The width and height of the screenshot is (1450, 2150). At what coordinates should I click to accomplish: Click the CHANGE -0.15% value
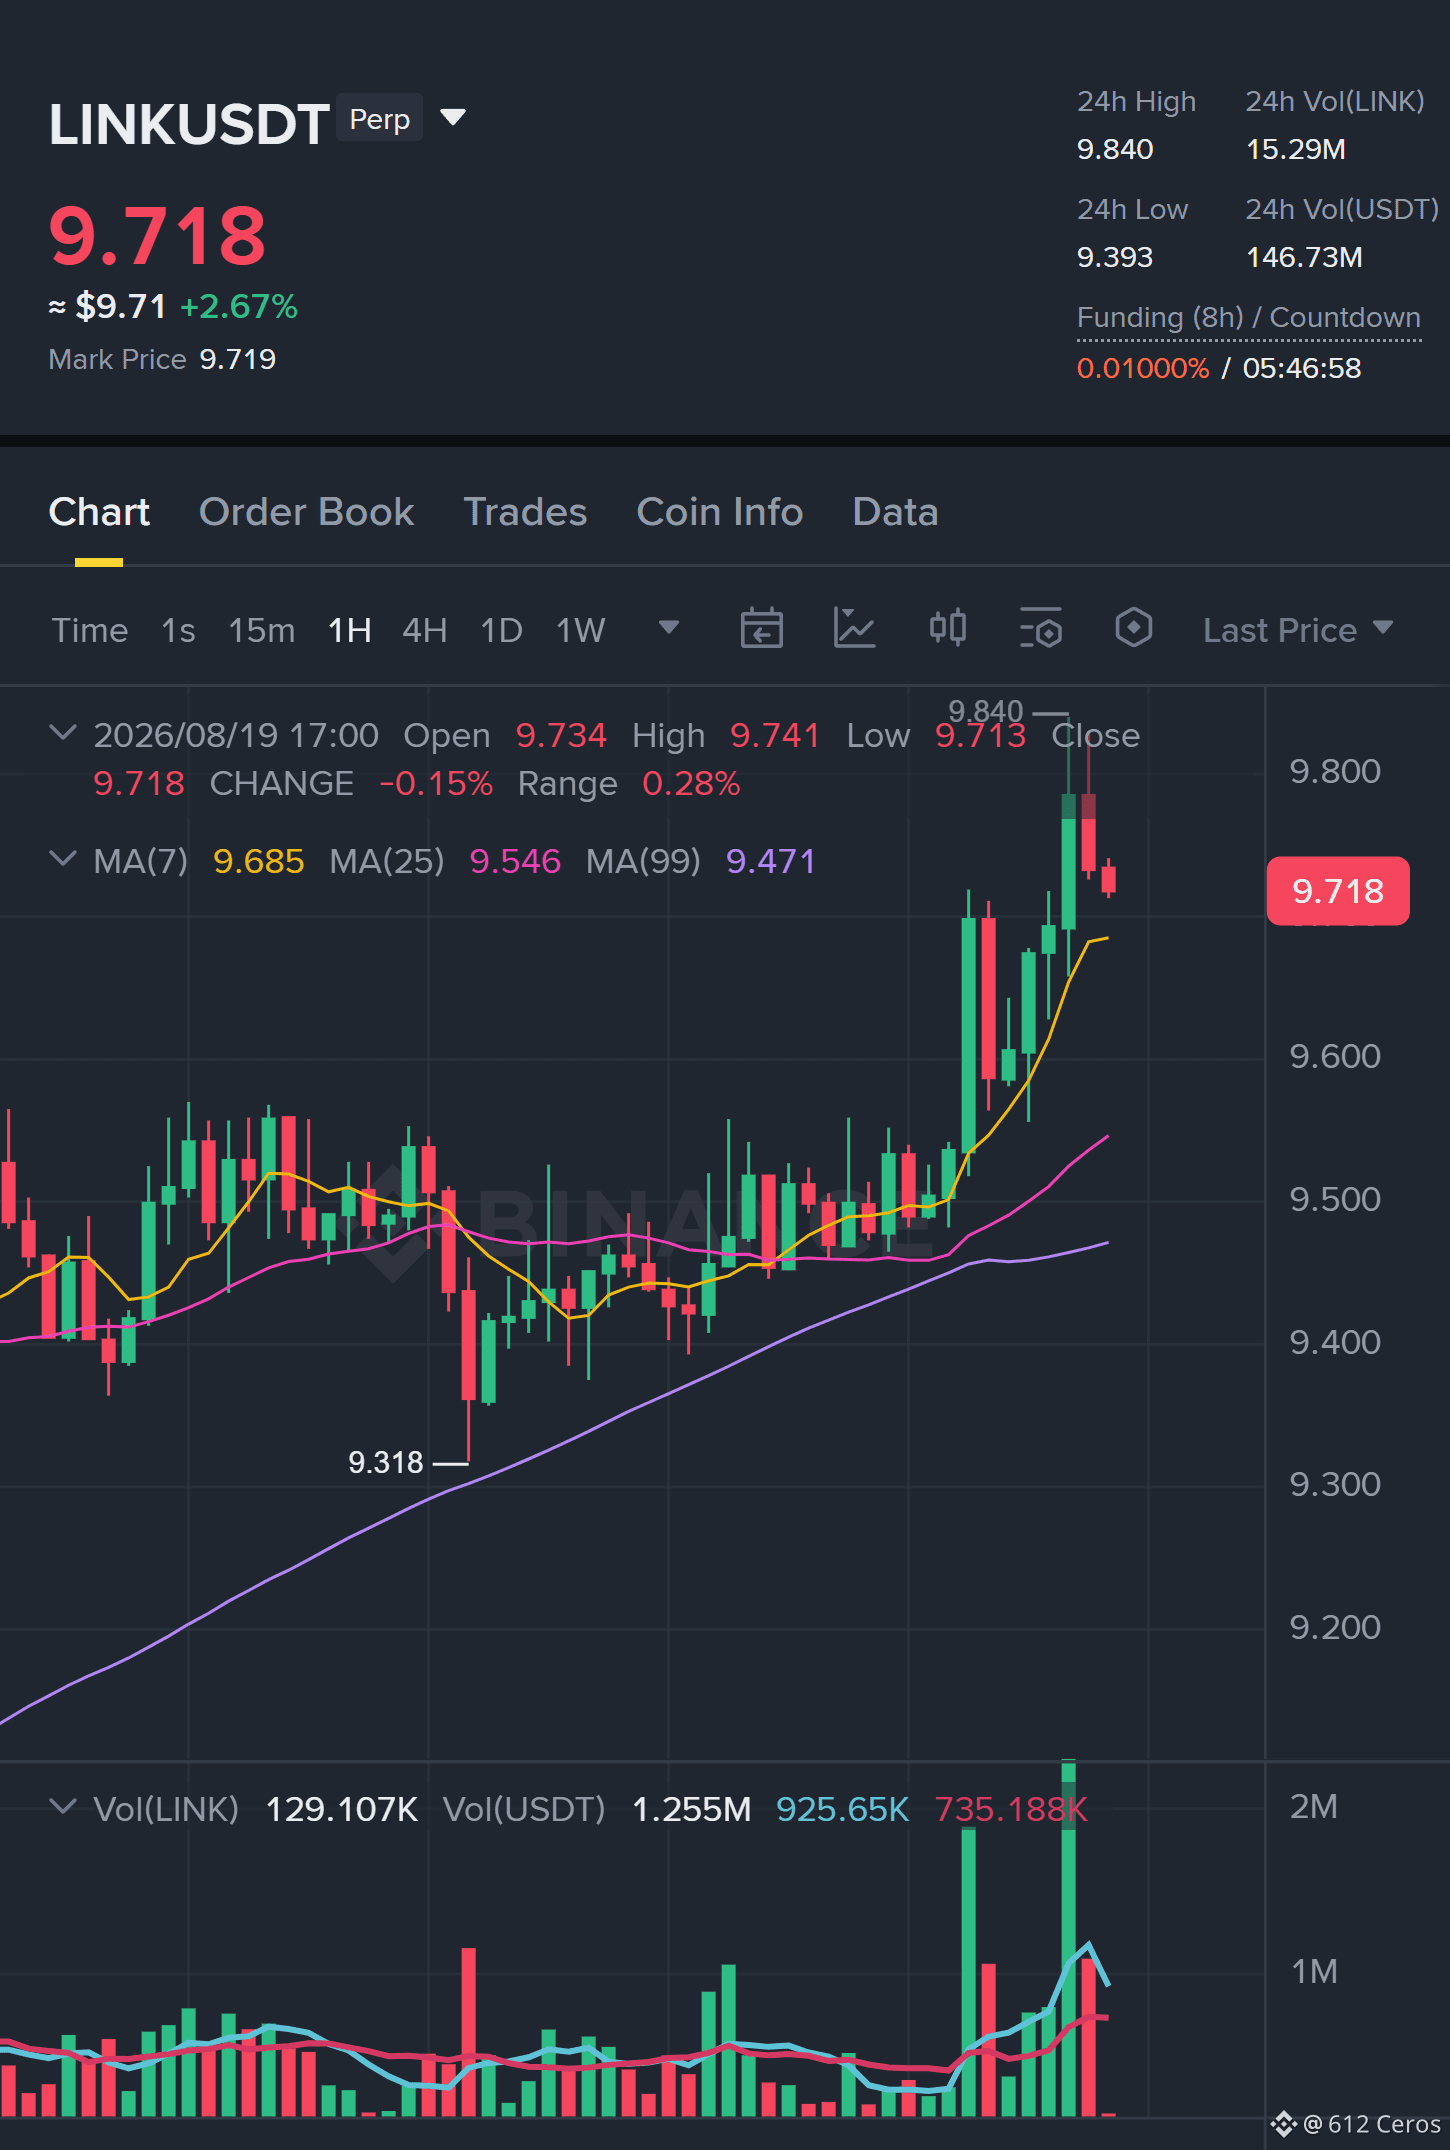click(436, 783)
